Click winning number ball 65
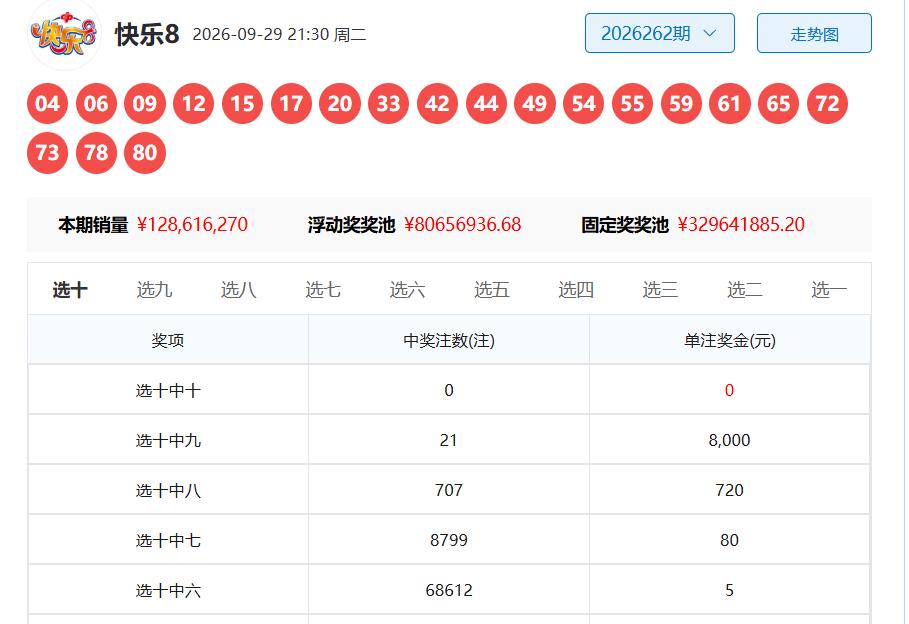The height and width of the screenshot is (624, 909). [x=778, y=104]
